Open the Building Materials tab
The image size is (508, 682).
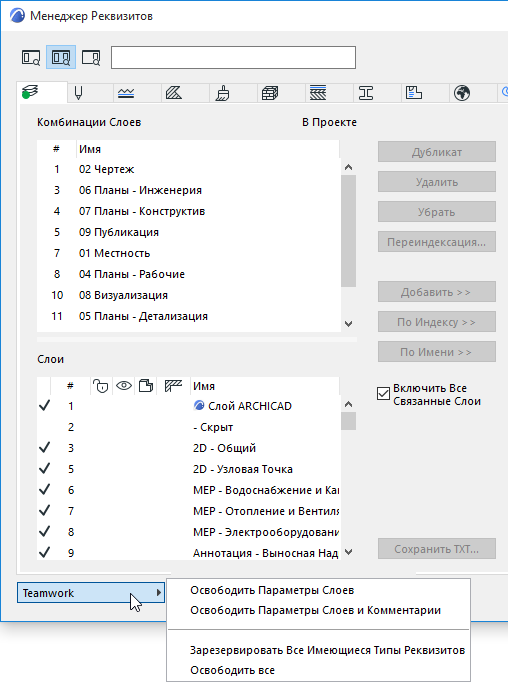(x=270, y=93)
